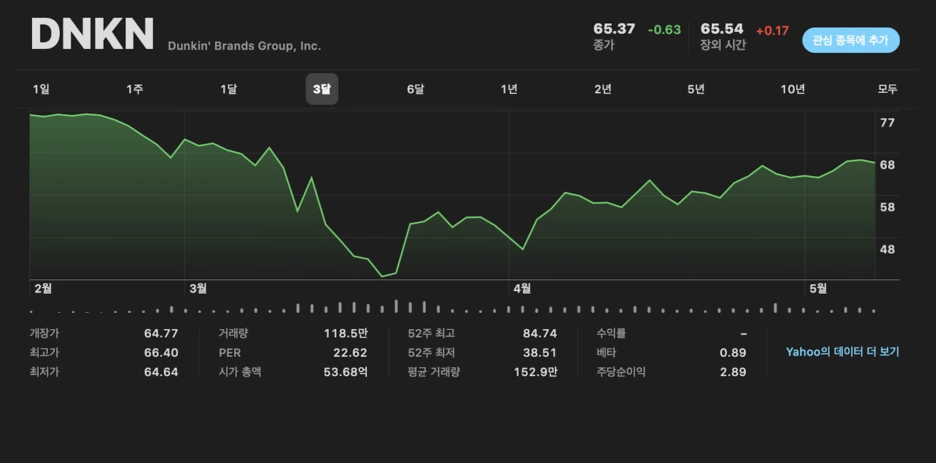
Task: Click the PER value 22.62
Action: point(350,353)
